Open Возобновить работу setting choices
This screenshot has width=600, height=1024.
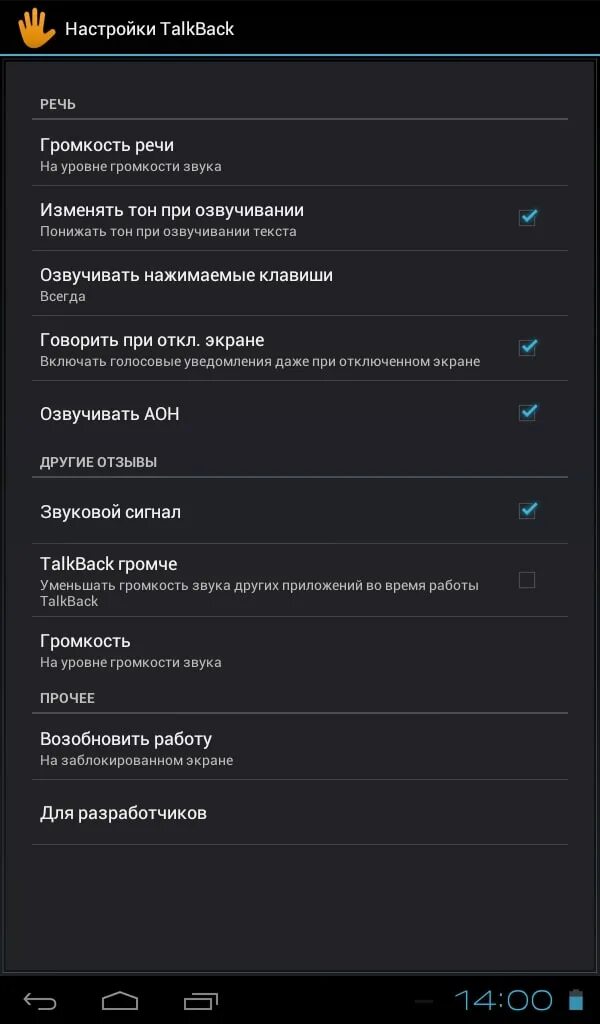(x=300, y=747)
